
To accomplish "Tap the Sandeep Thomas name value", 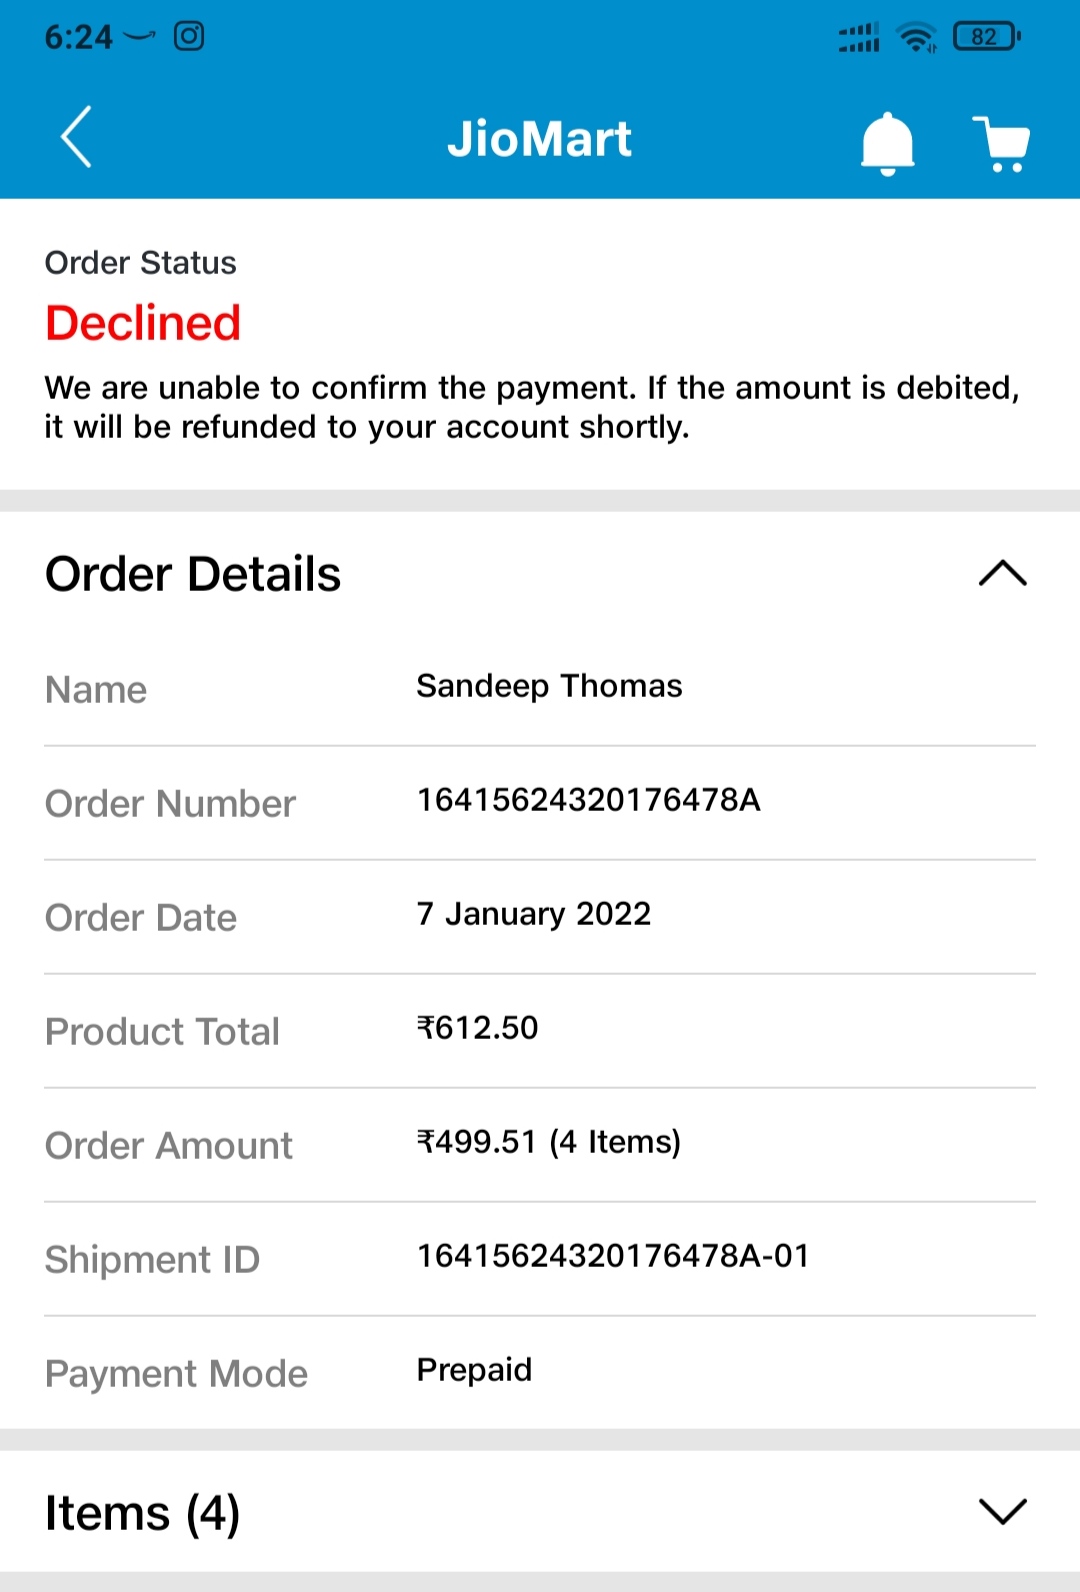I will click(x=549, y=686).
